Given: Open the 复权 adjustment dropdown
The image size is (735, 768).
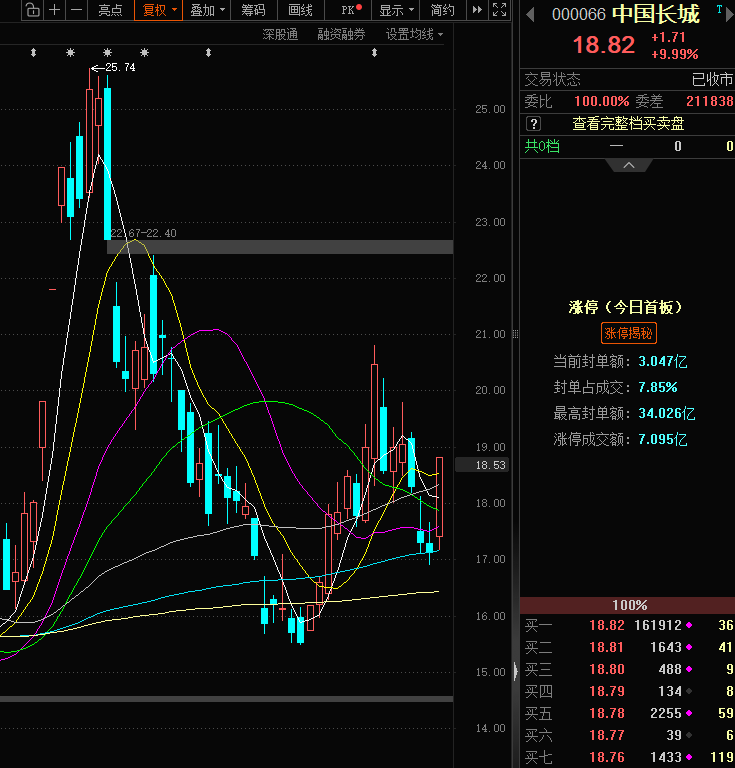Looking at the screenshot, I should coord(158,10).
